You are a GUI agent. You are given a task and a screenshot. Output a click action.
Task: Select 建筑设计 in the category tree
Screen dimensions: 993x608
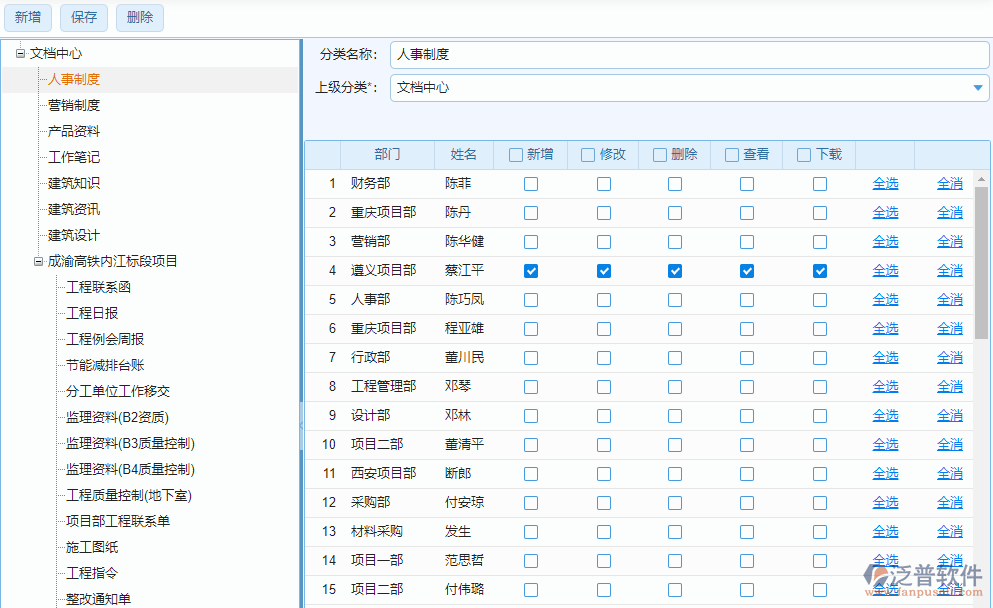click(x=74, y=235)
